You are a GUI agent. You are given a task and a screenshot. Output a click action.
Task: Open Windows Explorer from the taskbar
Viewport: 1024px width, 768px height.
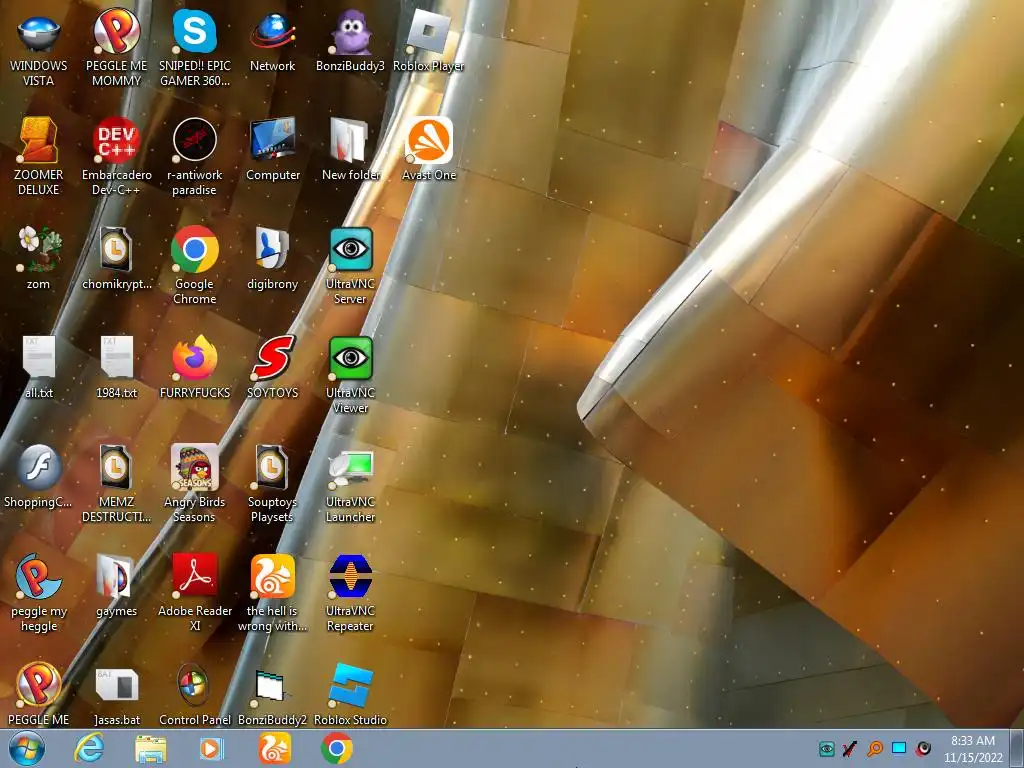click(151, 748)
